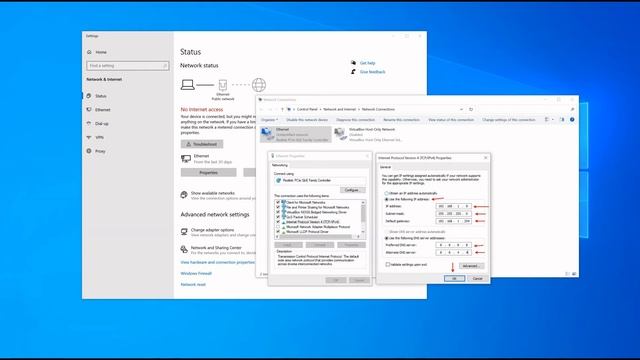Viewport: 640px width, 360px height.
Task: Click the IP address input field
Action: point(454,207)
